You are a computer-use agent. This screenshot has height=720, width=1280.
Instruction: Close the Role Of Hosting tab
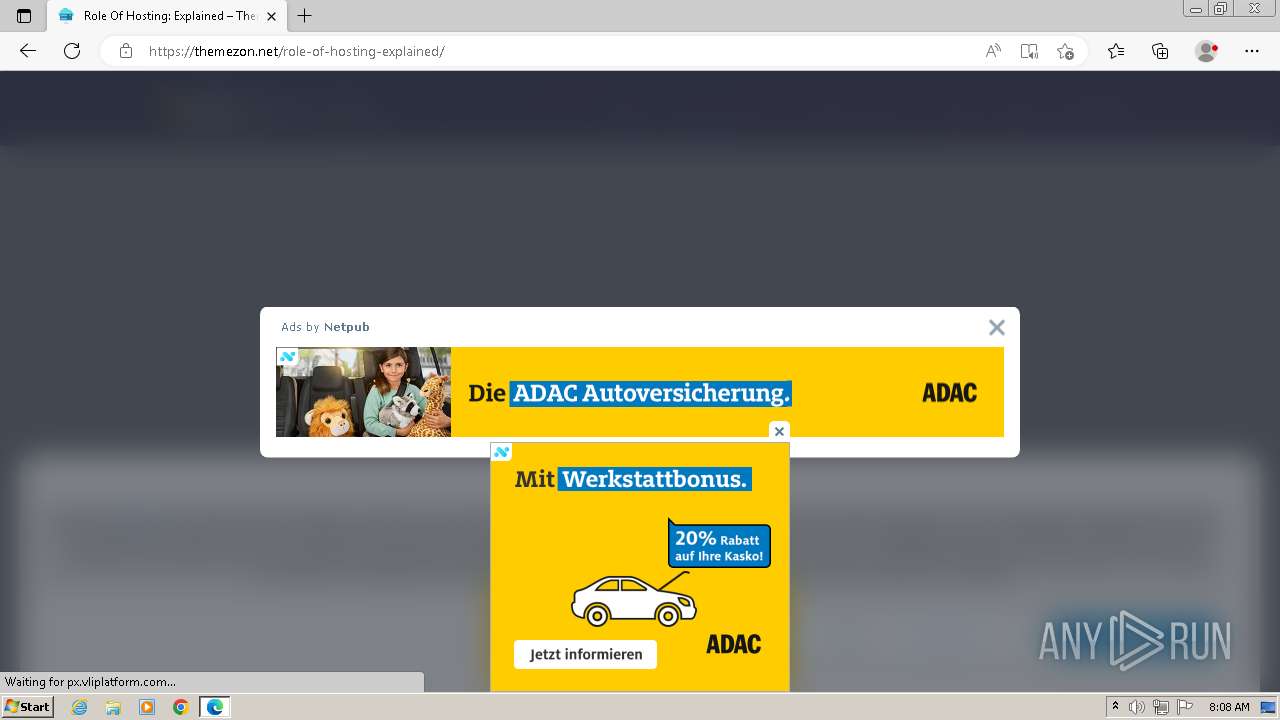[271, 16]
